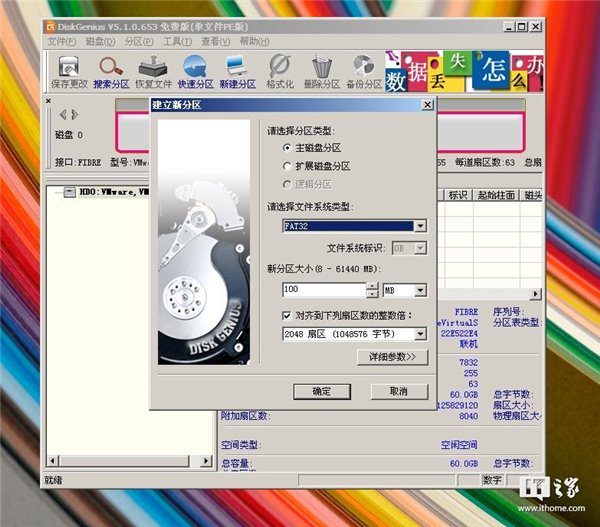The width and height of the screenshot is (600, 527).
Task: Click the data loss advertisement banner
Action: [464, 72]
